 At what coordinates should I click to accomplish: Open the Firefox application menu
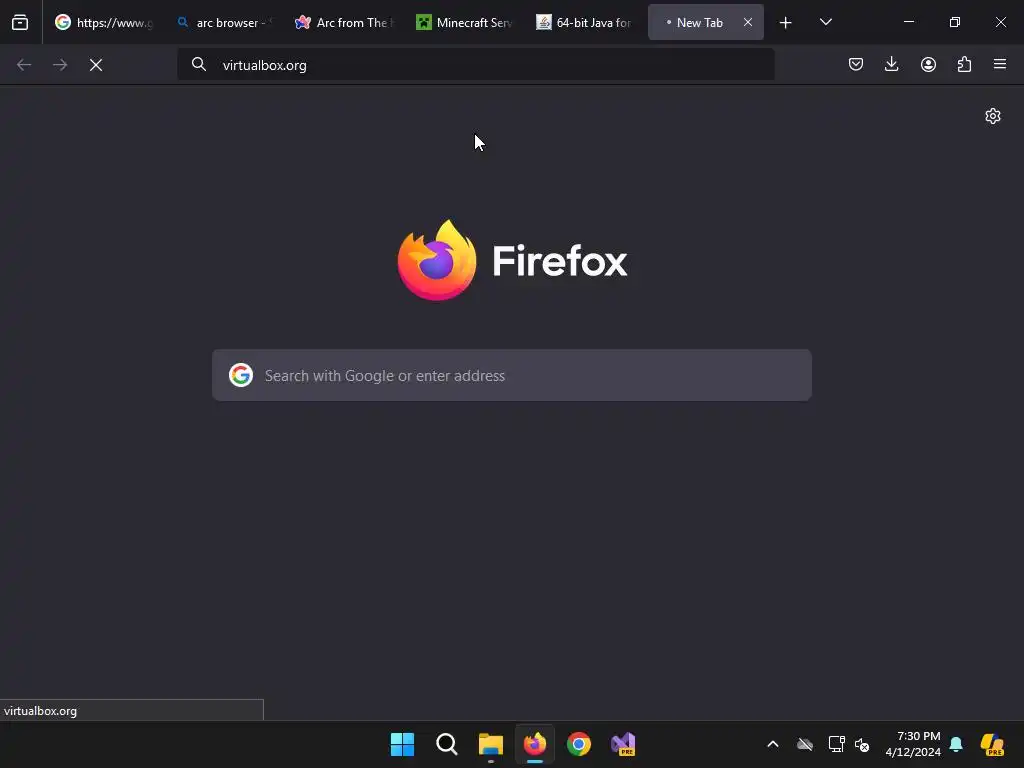click(1000, 64)
